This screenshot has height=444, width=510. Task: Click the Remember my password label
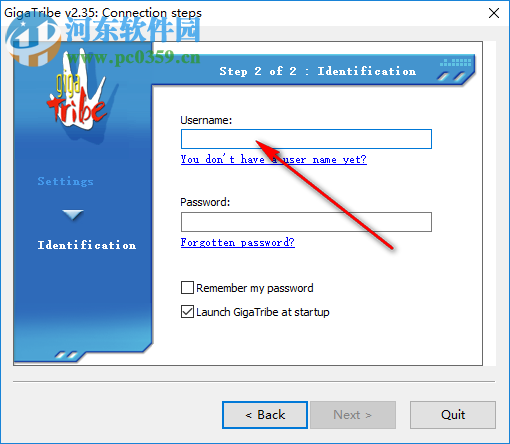255,288
